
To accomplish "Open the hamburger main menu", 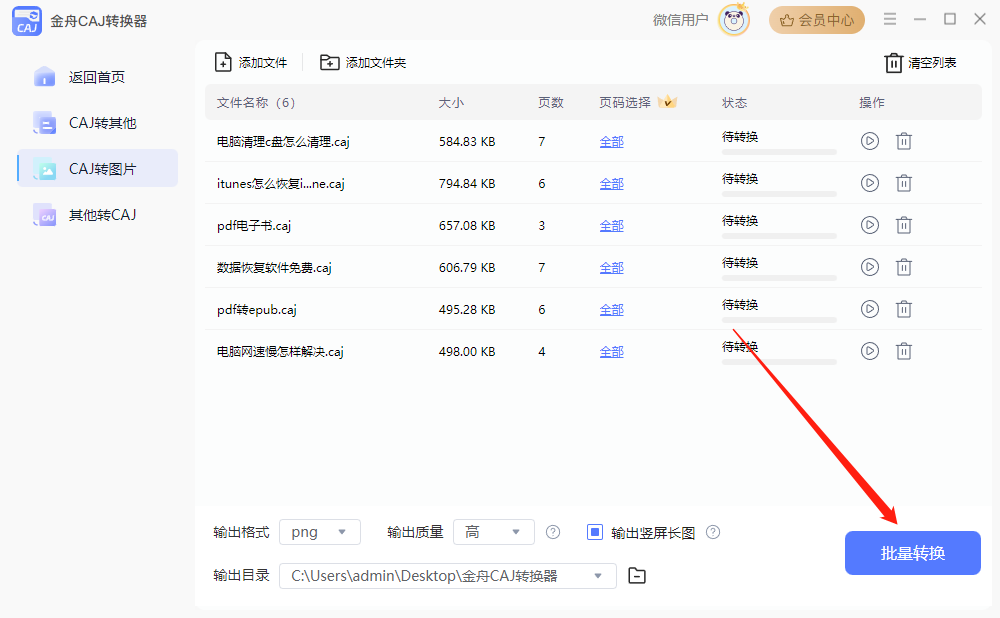I will pos(890,20).
